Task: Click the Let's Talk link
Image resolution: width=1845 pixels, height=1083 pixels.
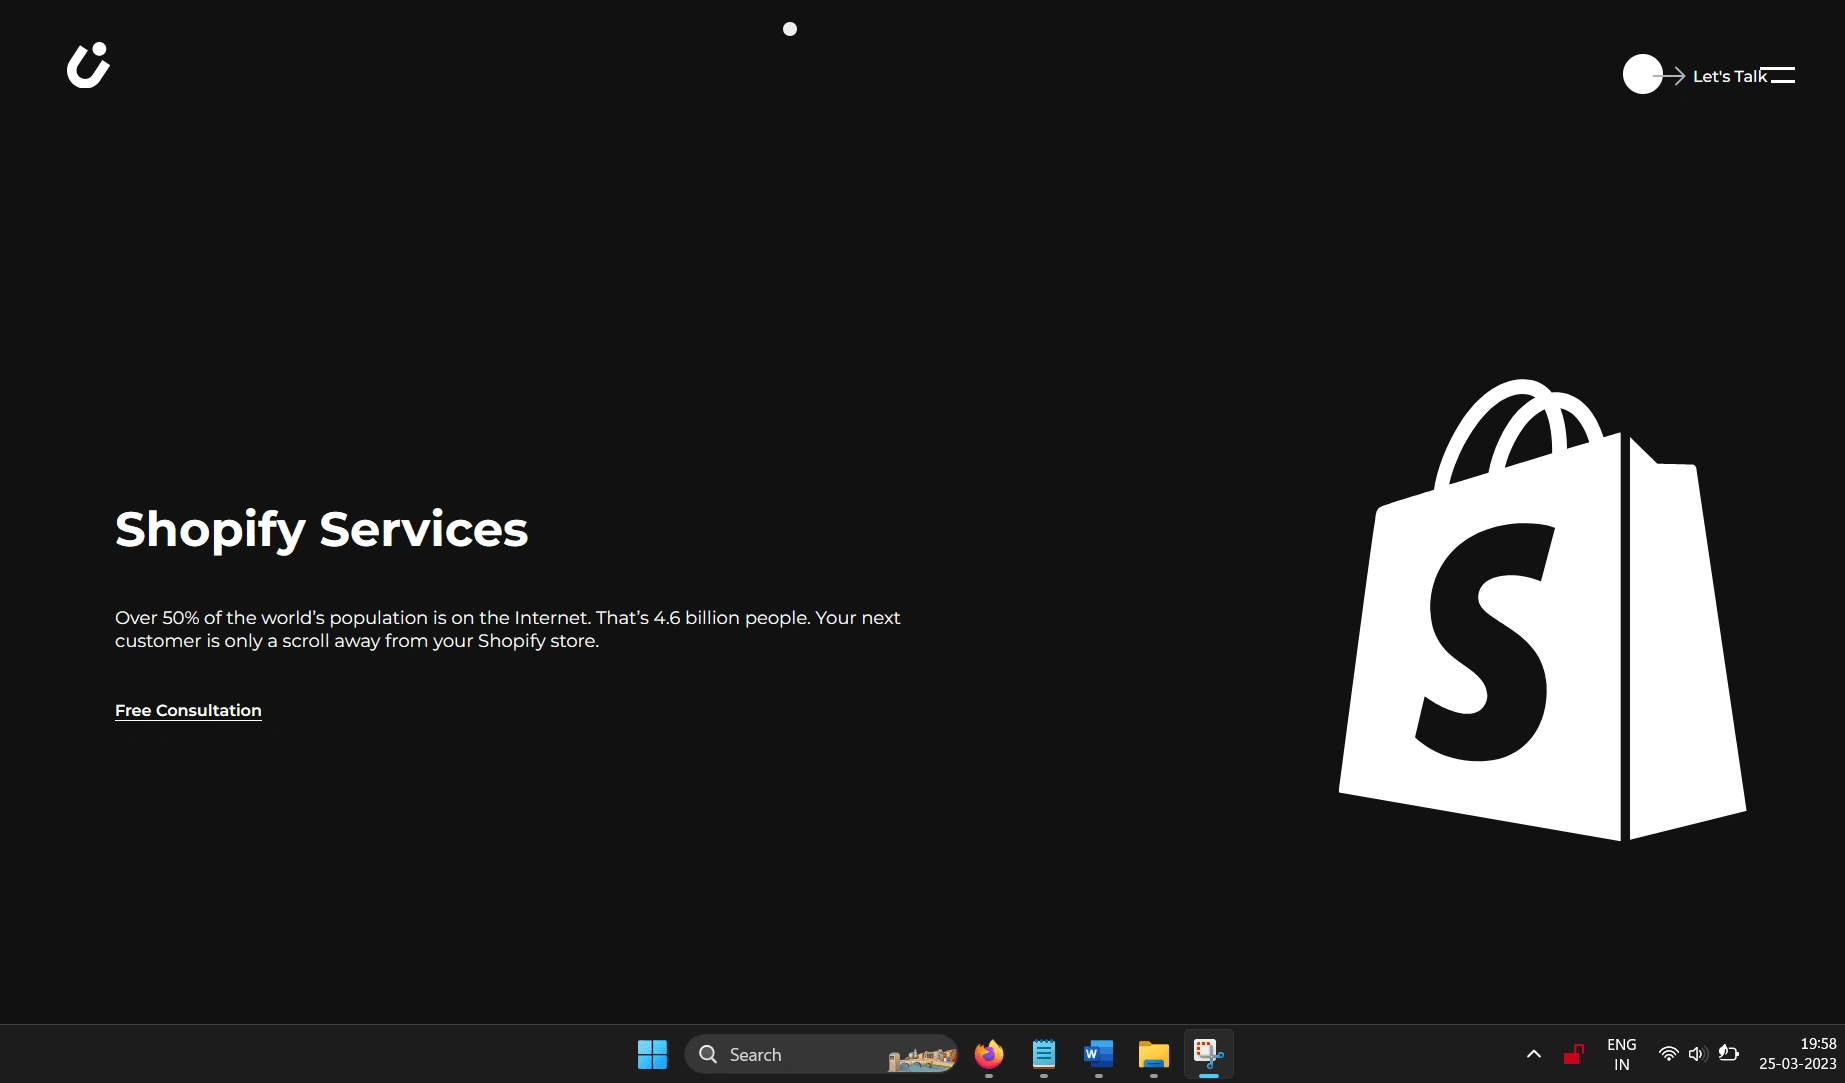Action: point(1729,76)
